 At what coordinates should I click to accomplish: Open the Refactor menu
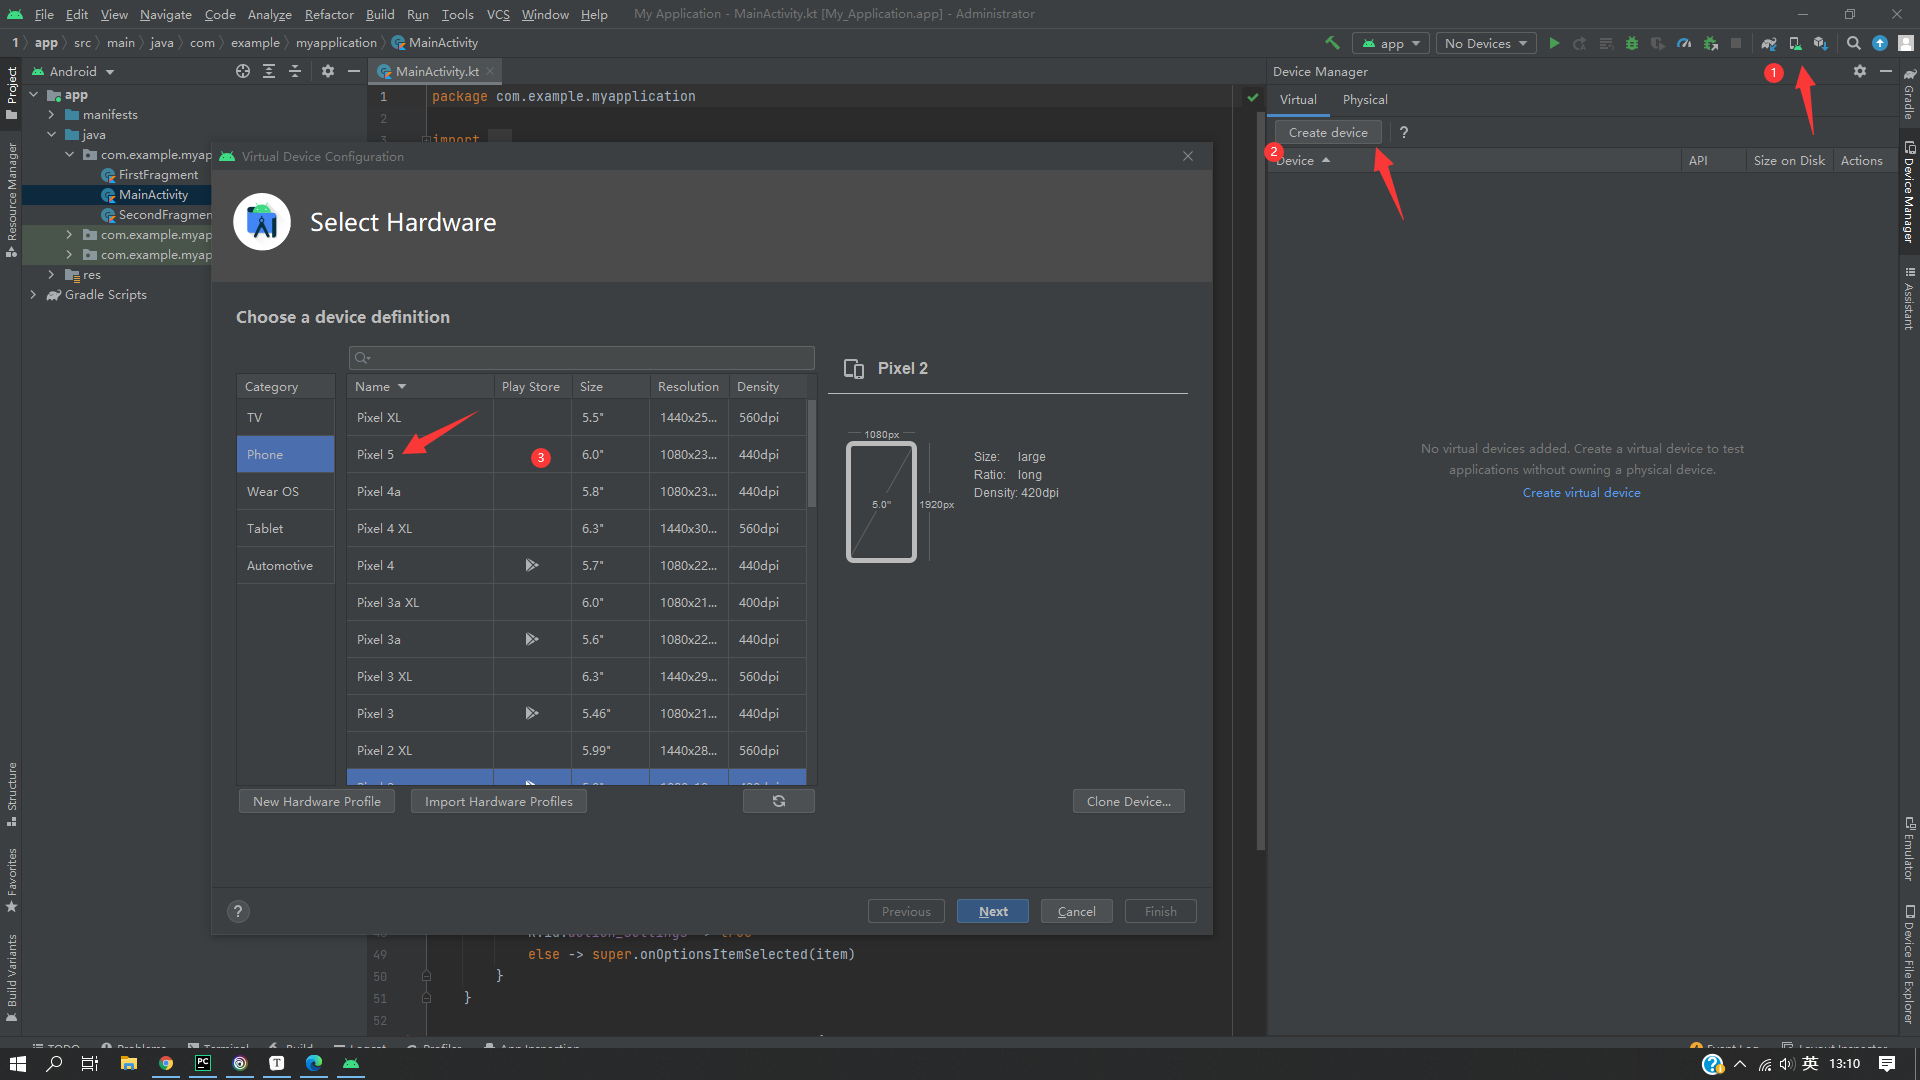(x=328, y=14)
